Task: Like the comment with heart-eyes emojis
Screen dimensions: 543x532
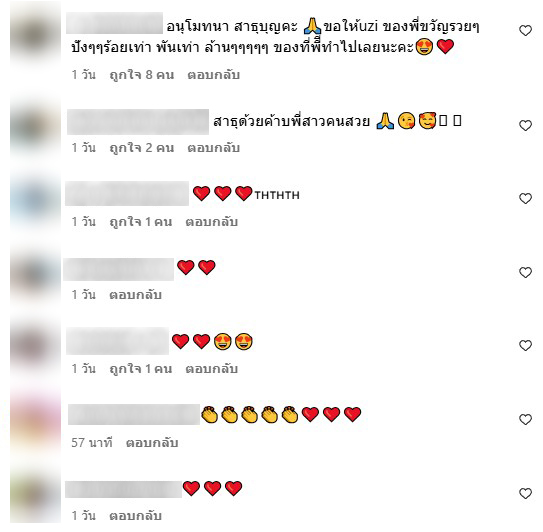Action: (x=525, y=346)
